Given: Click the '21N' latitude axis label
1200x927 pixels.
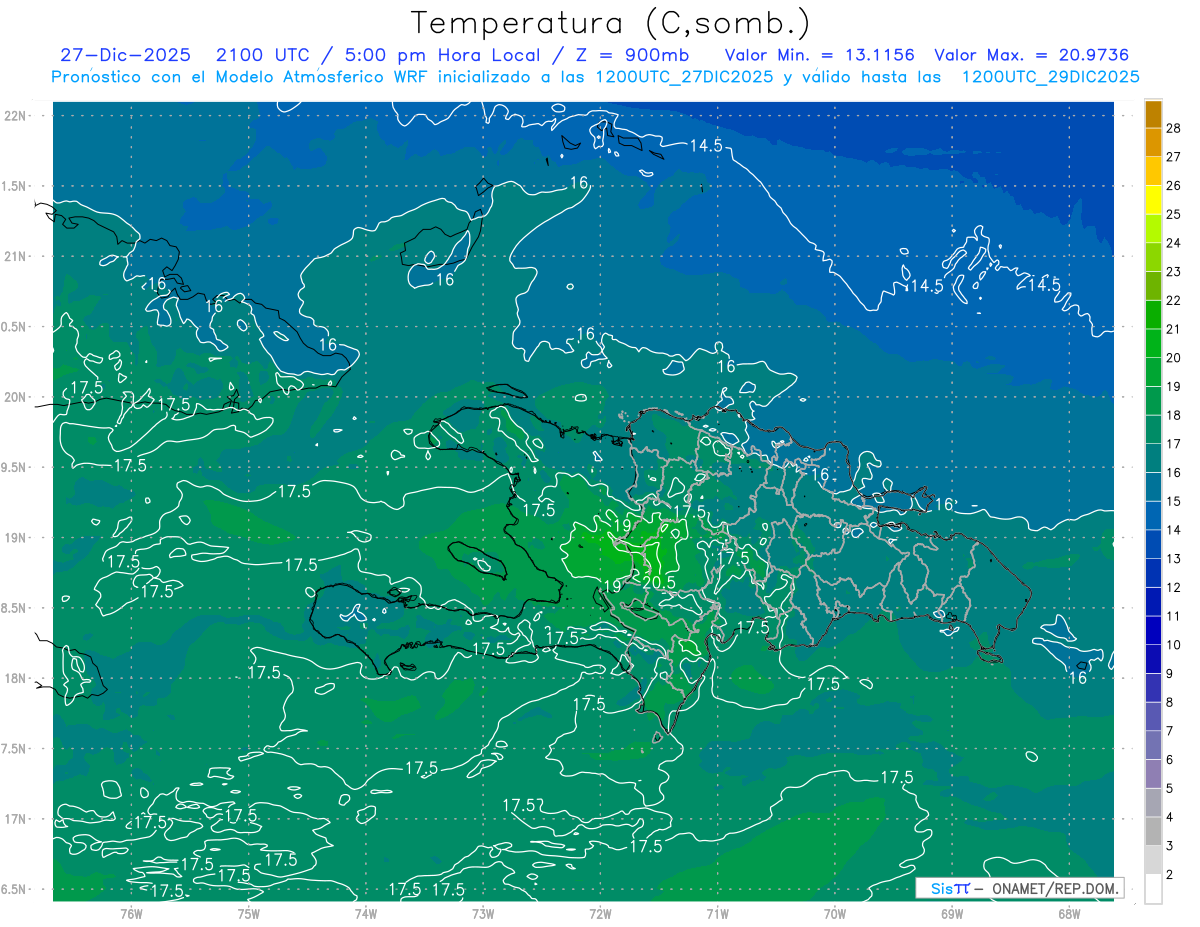Looking at the screenshot, I should [x=17, y=257].
